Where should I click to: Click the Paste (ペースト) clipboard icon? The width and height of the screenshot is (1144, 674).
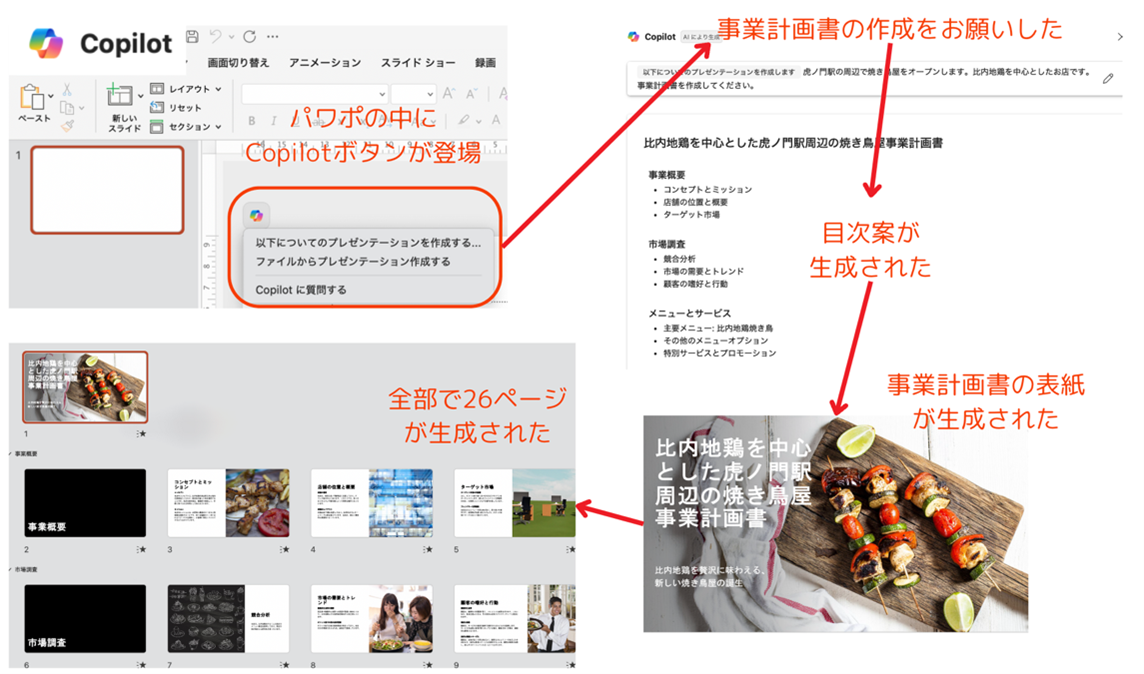coord(32,98)
